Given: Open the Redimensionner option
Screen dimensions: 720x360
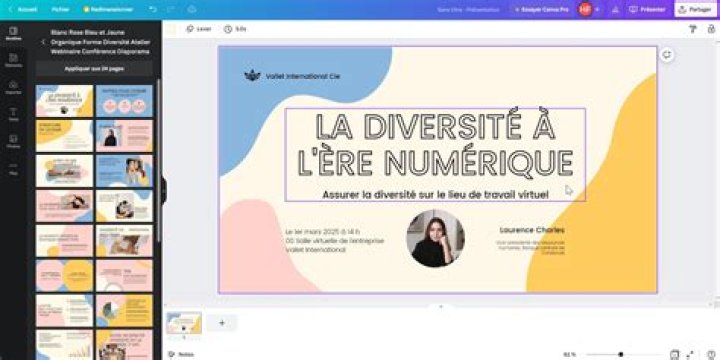Looking at the screenshot, I should click(108, 9).
